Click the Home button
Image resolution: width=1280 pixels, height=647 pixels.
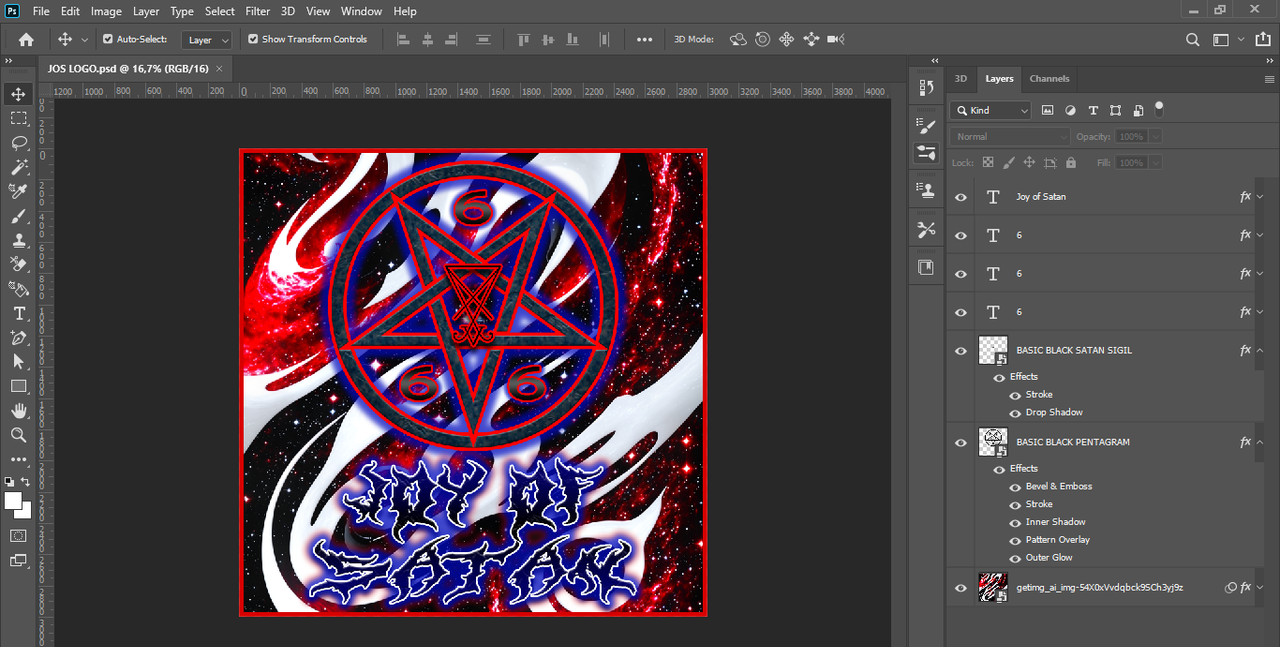[26, 40]
